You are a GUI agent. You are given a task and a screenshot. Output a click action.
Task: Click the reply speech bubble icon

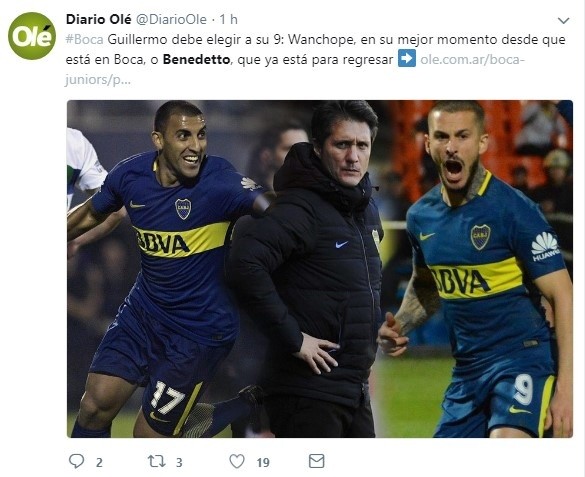pos(76,461)
